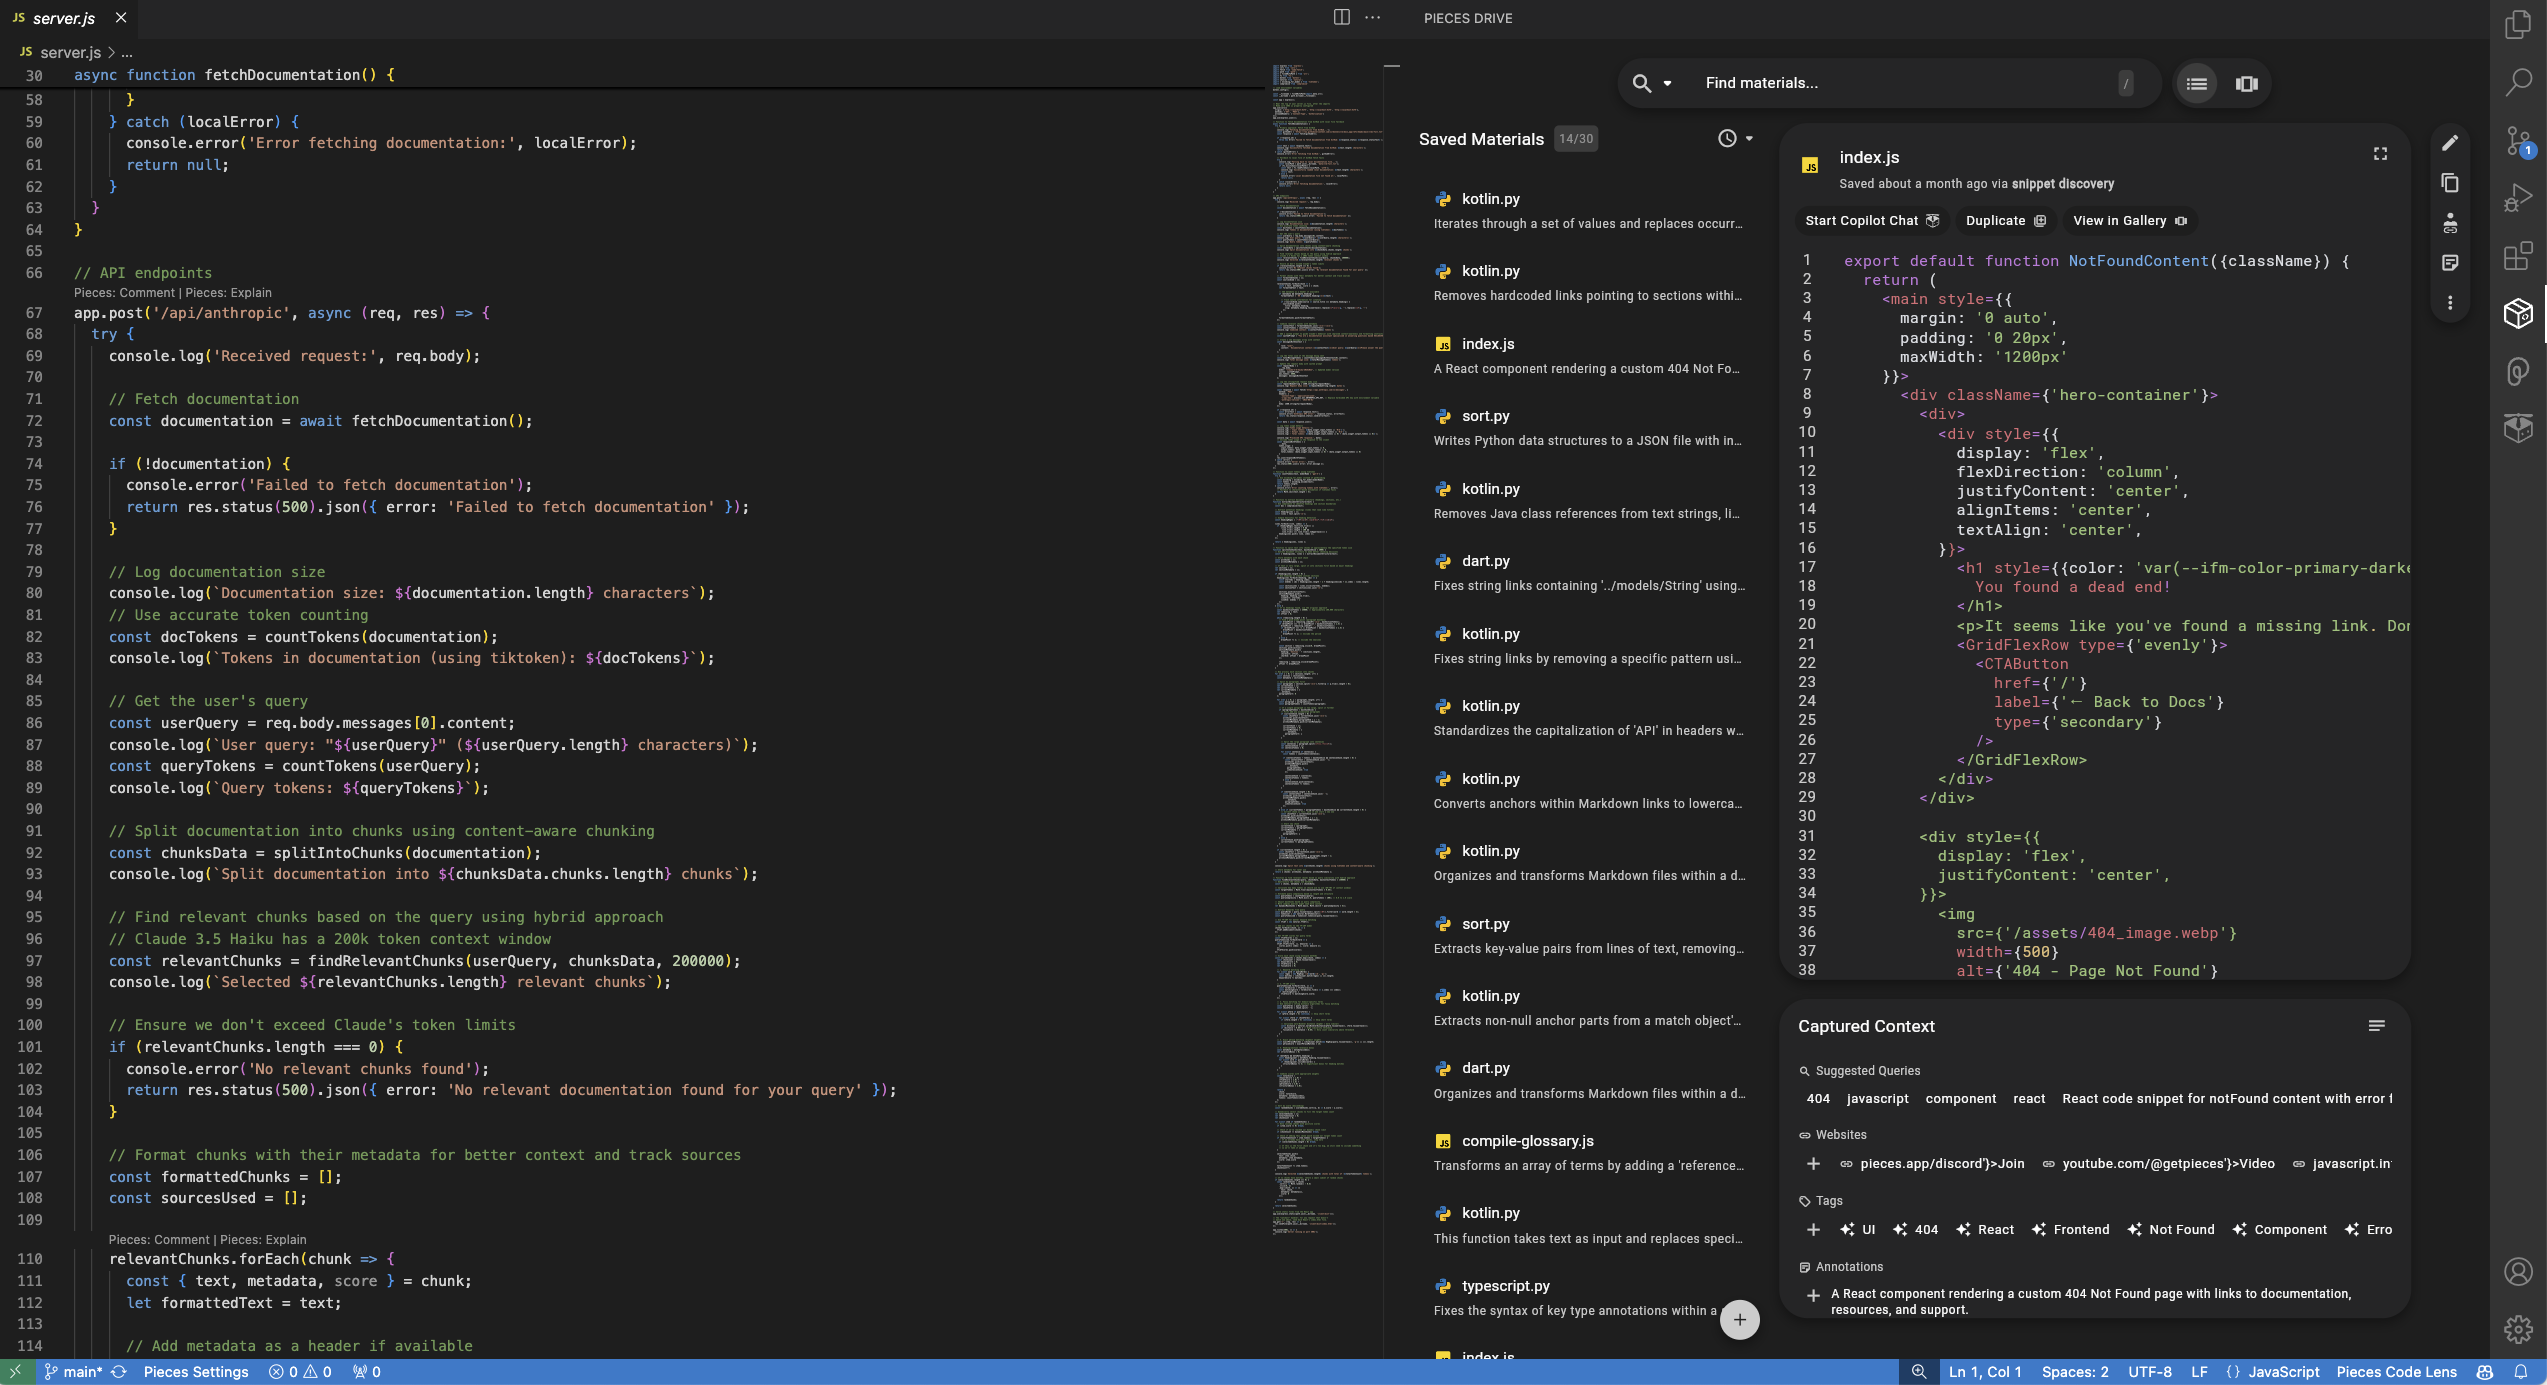Click the Copilot face icon in the status bar

(x=2485, y=1372)
